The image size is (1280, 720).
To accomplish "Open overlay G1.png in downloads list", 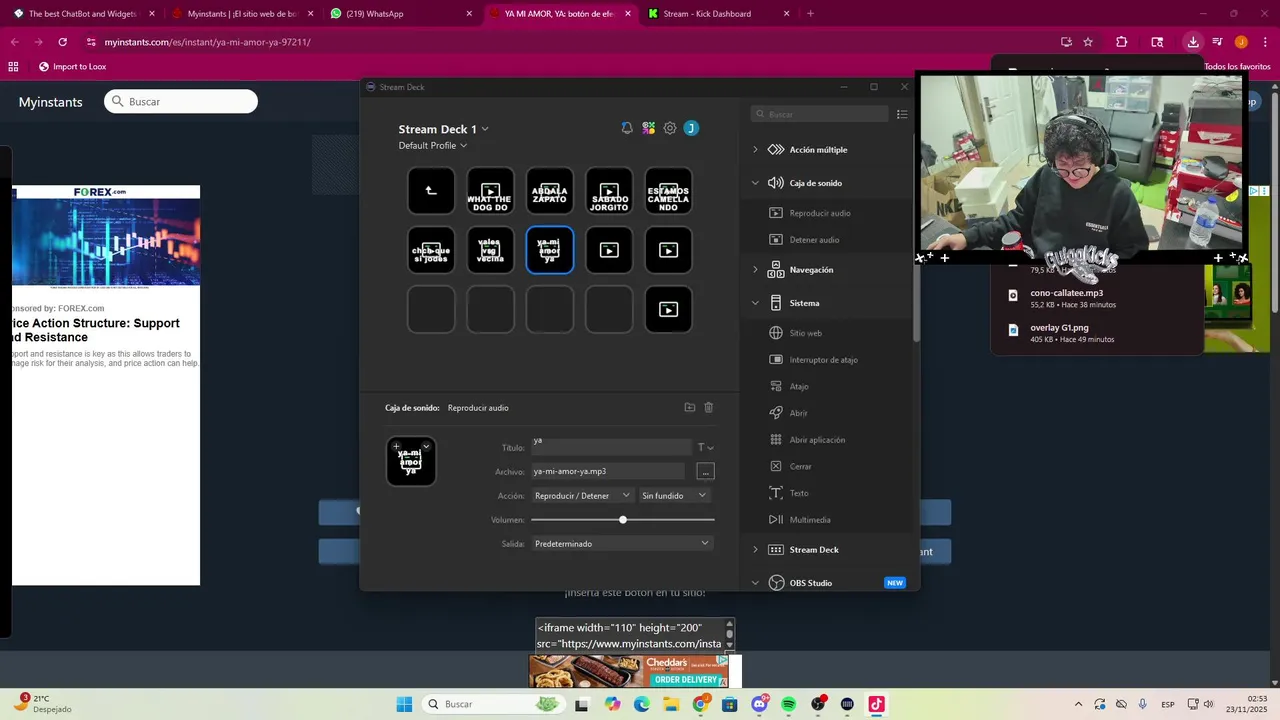I will 1096,333.
